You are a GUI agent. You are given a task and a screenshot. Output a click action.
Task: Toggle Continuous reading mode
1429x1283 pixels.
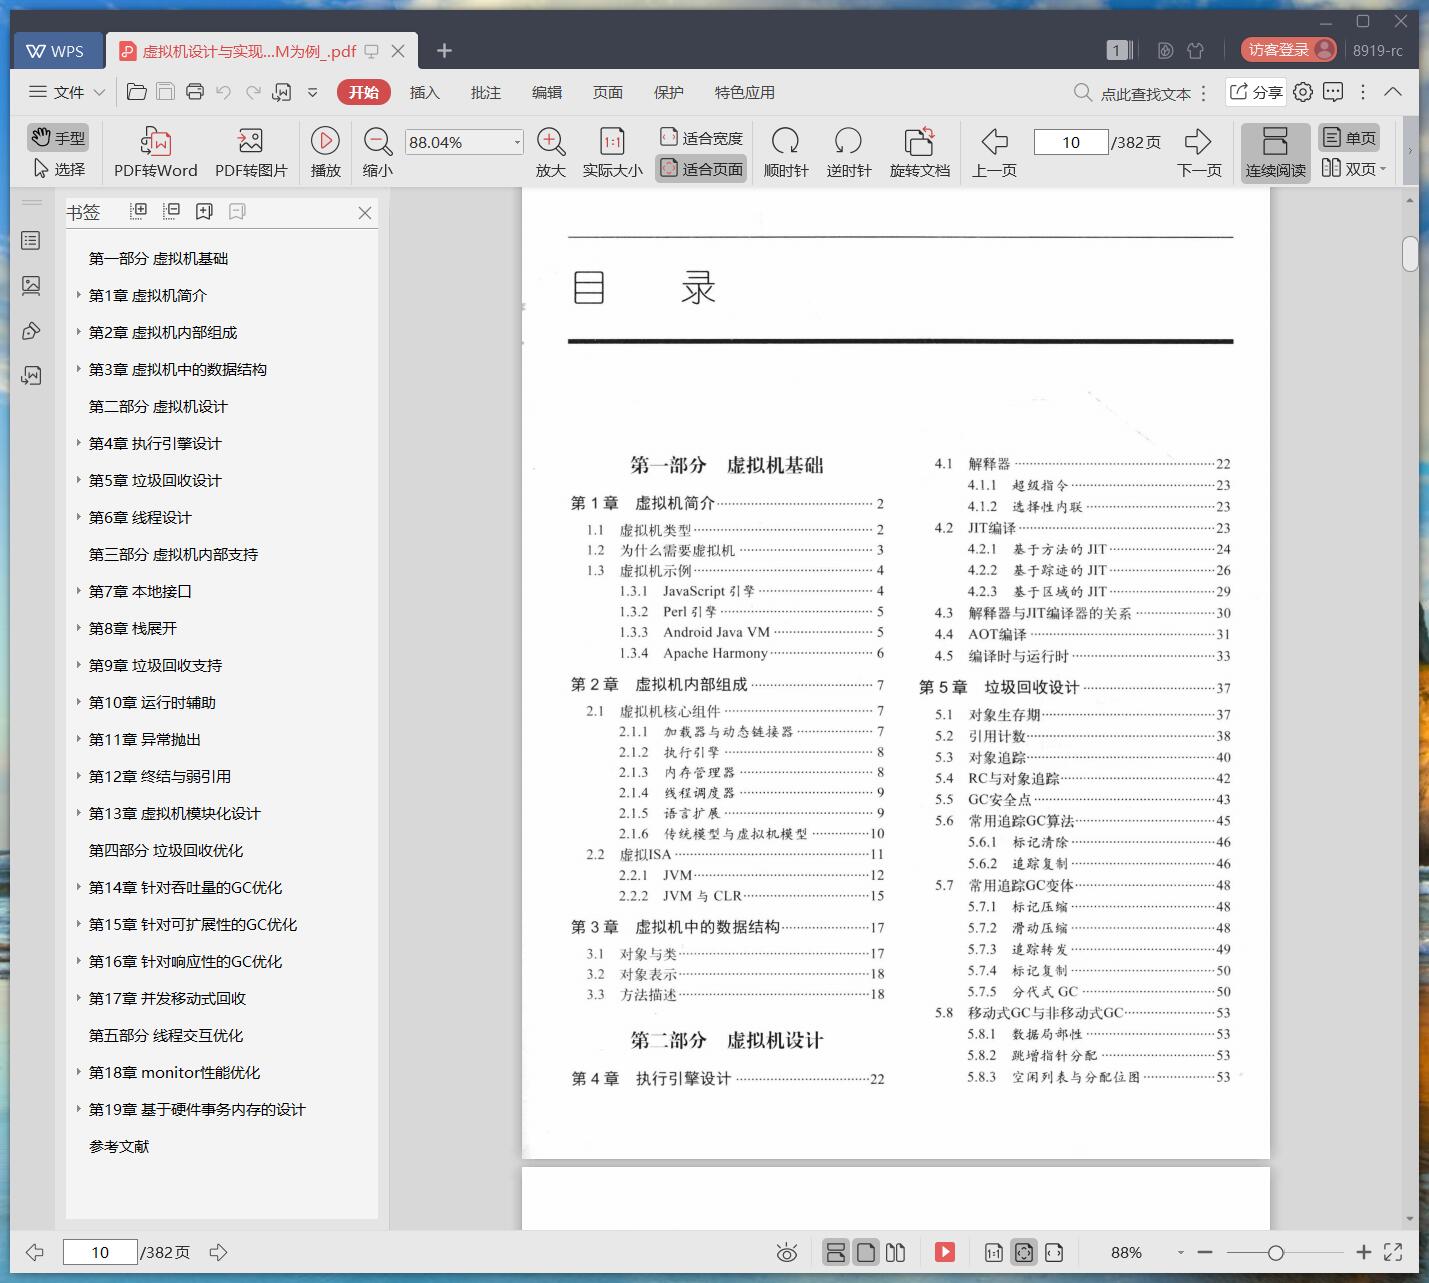pyautogui.click(x=1275, y=152)
